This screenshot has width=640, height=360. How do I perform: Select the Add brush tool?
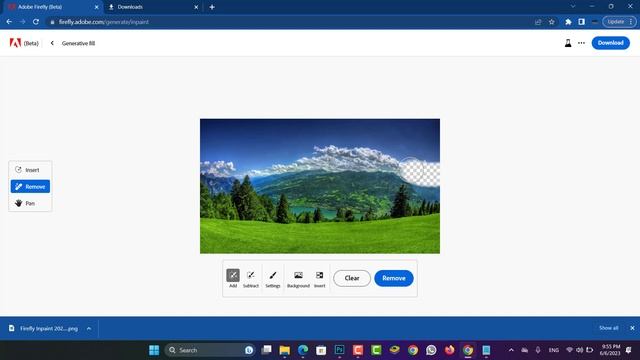pyautogui.click(x=233, y=278)
